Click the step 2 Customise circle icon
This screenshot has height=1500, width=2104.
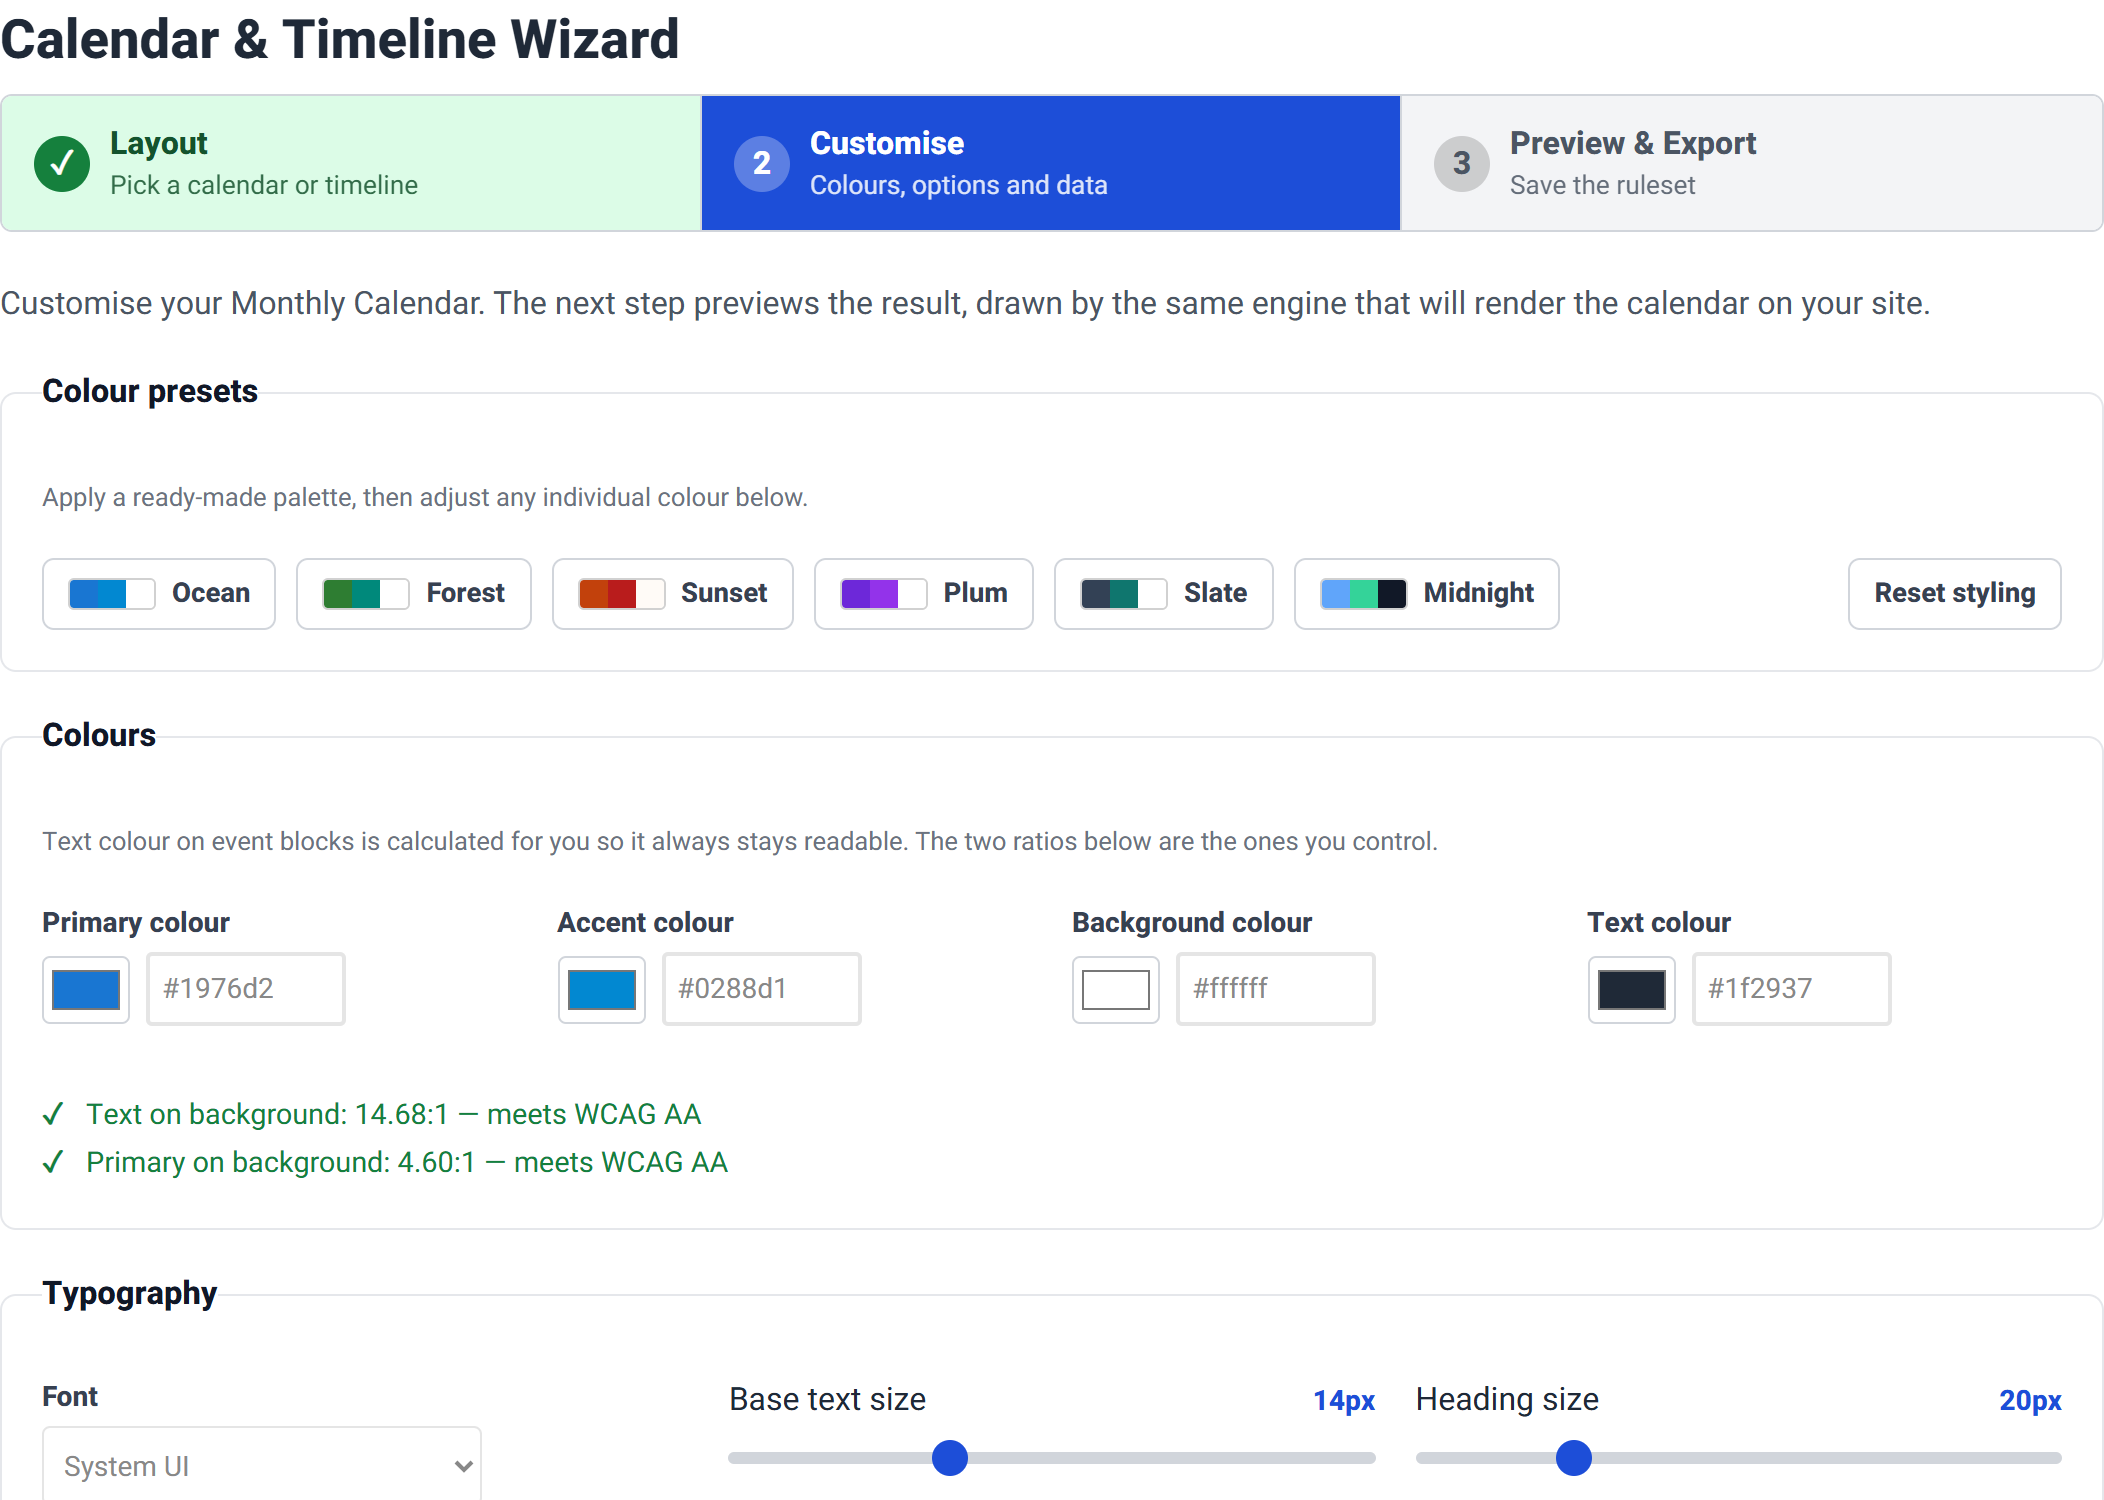tap(762, 163)
